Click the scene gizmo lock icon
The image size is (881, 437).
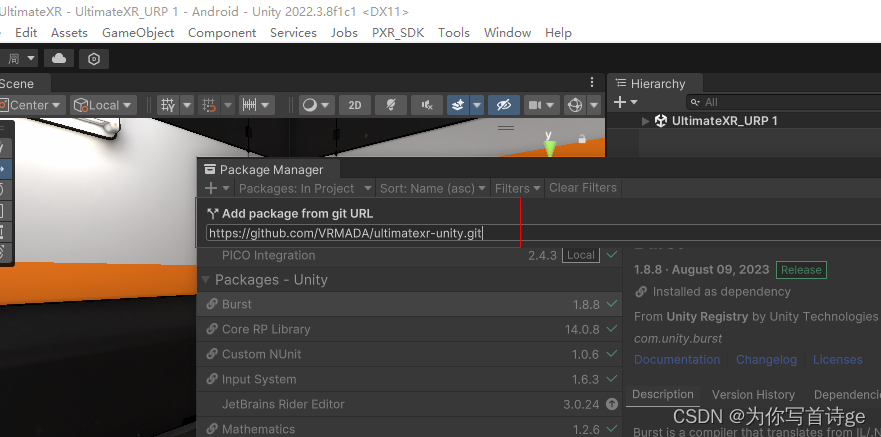[x=582, y=138]
